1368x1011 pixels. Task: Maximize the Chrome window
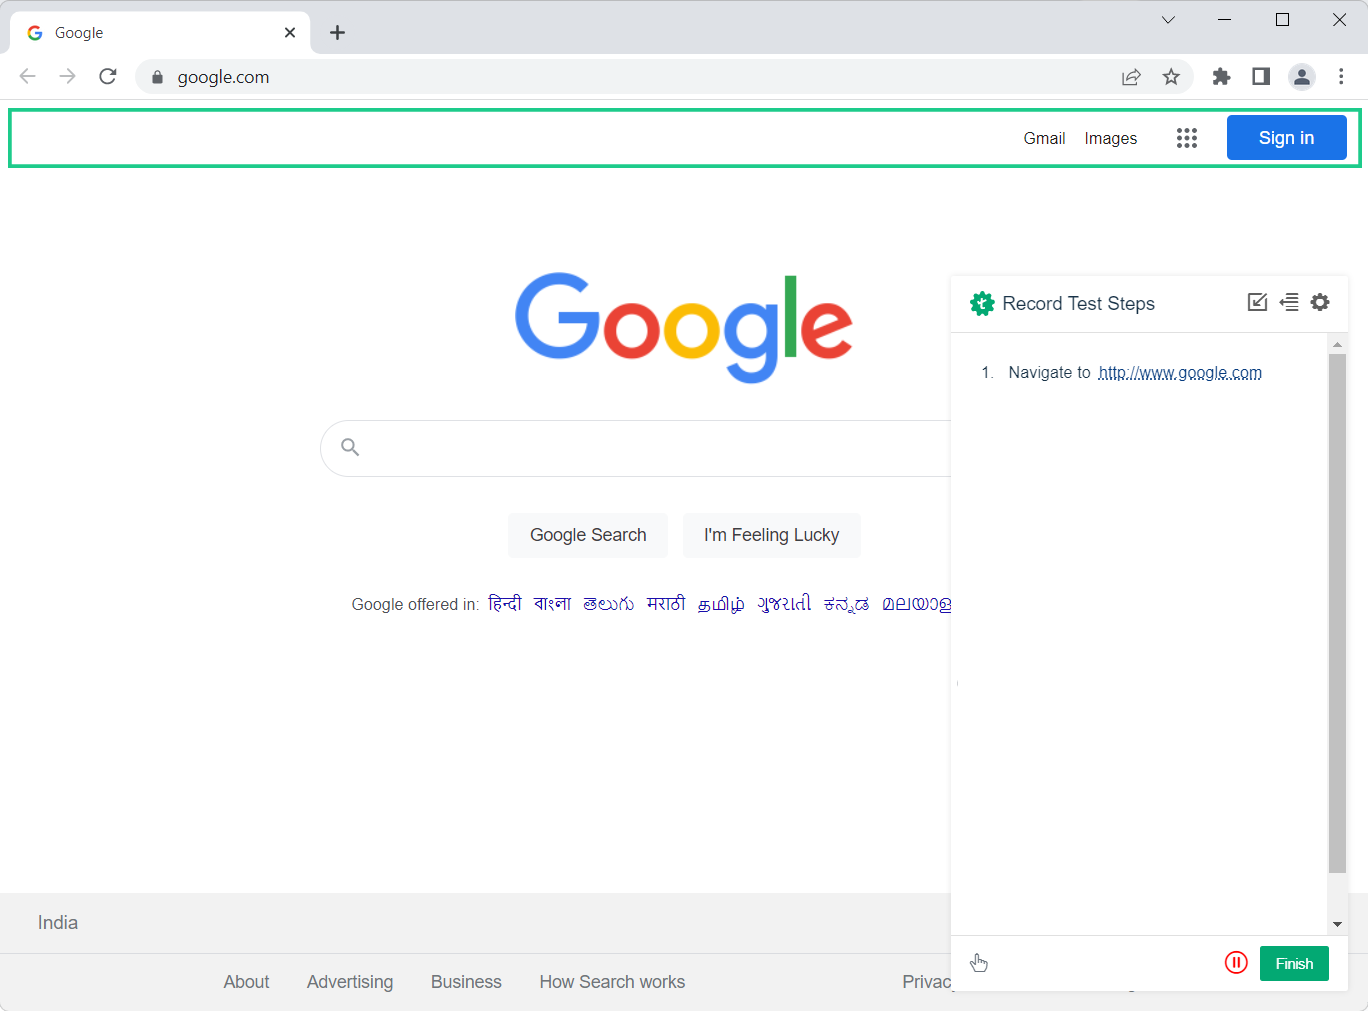[x=1282, y=20]
